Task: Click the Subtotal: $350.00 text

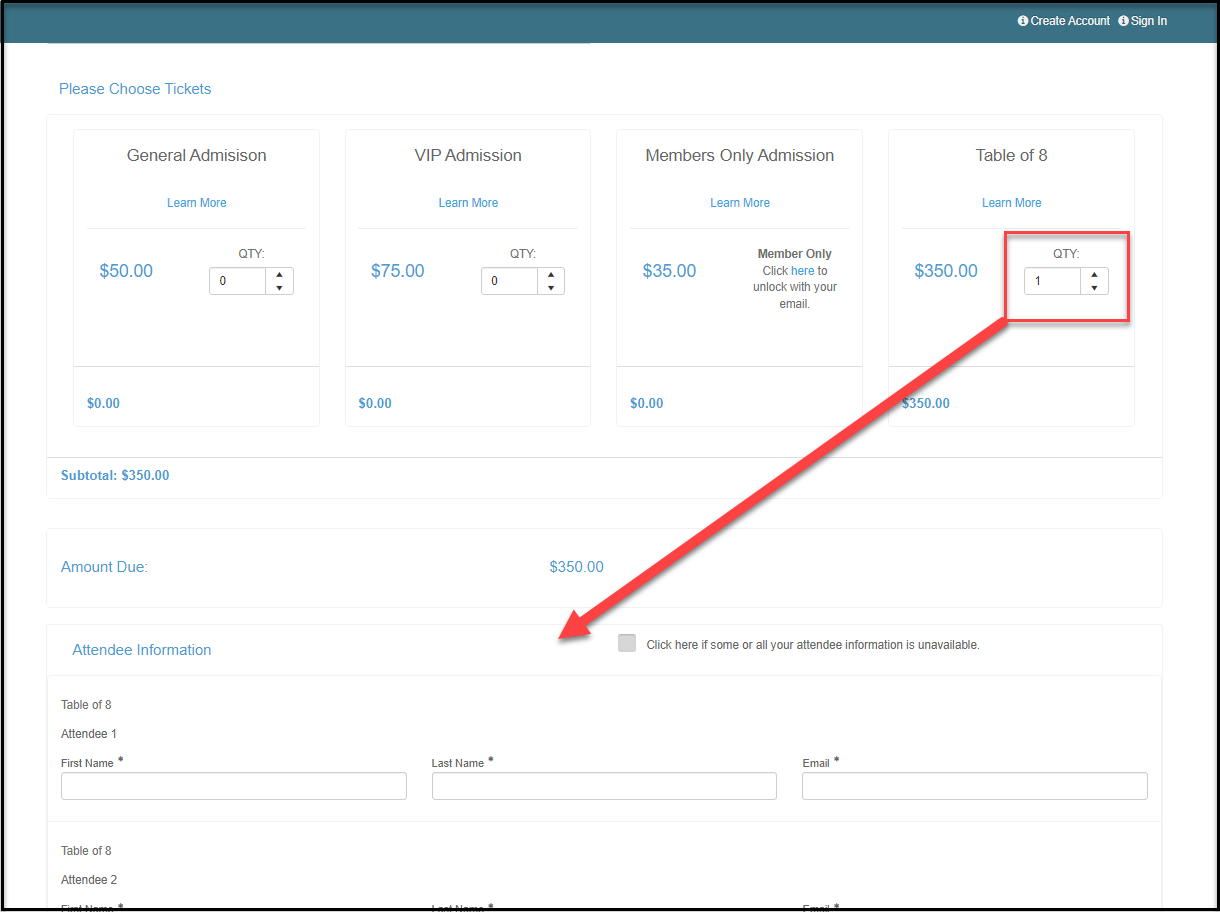Action: [115, 476]
